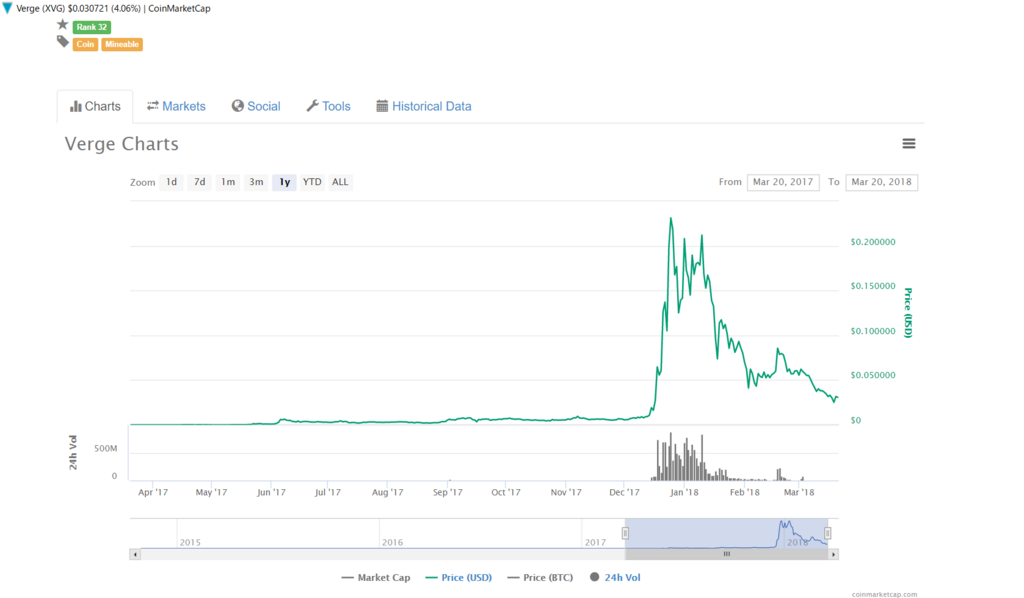Screen dimensions: 1024x598
Task: Click the star favorite icon
Action: tap(63, 25)
